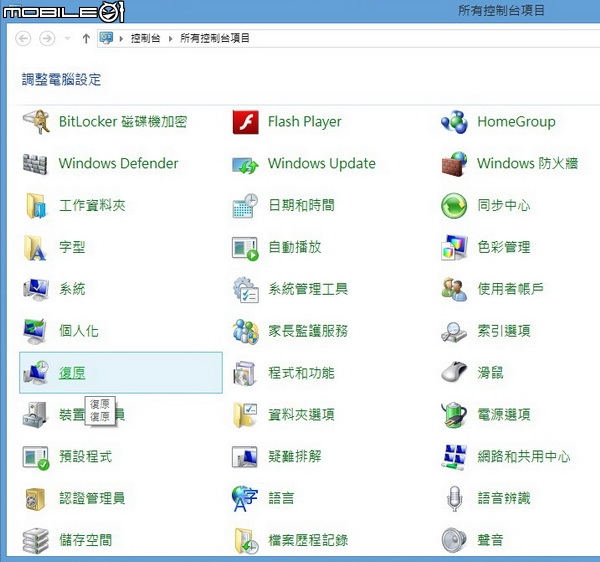Click the 檔案歷程記錄 link text
This screenshot has width=600, height=562.
pyautogui.click(x=308, y=540)
